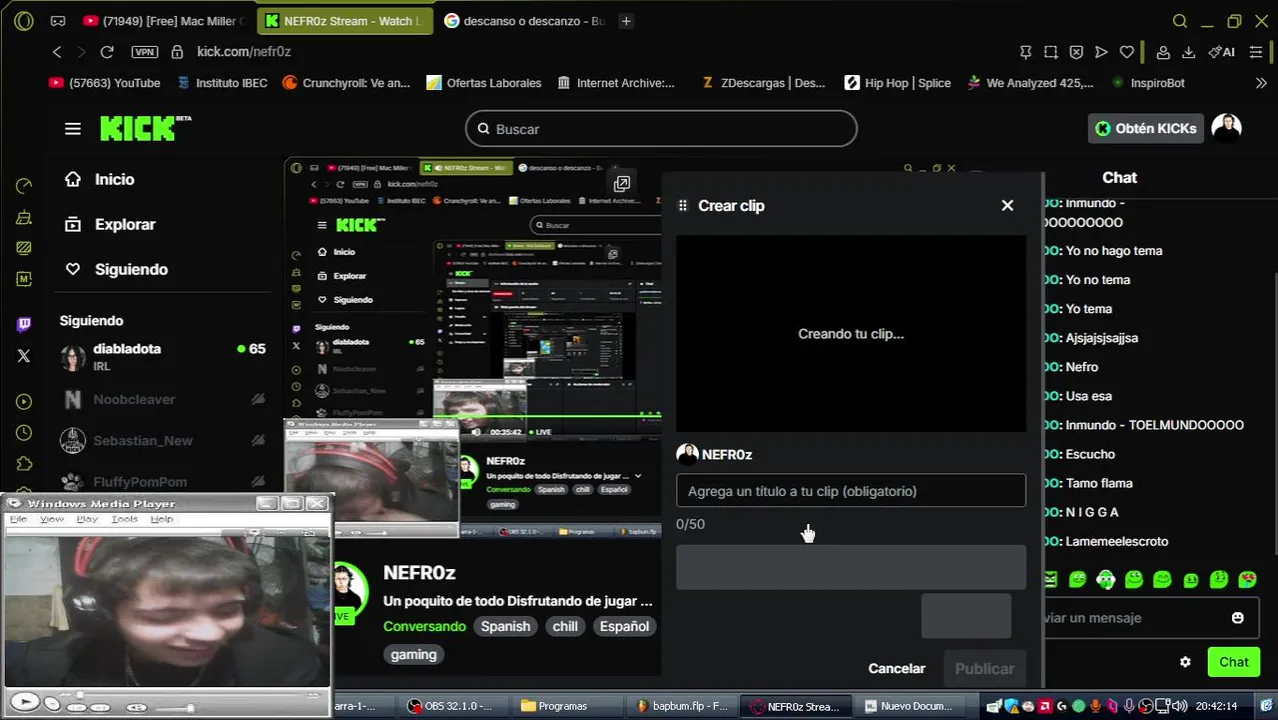Select Noobcleaver in the Siguiendo list
The image size is (1278, 720).
(x=163, y=400)
